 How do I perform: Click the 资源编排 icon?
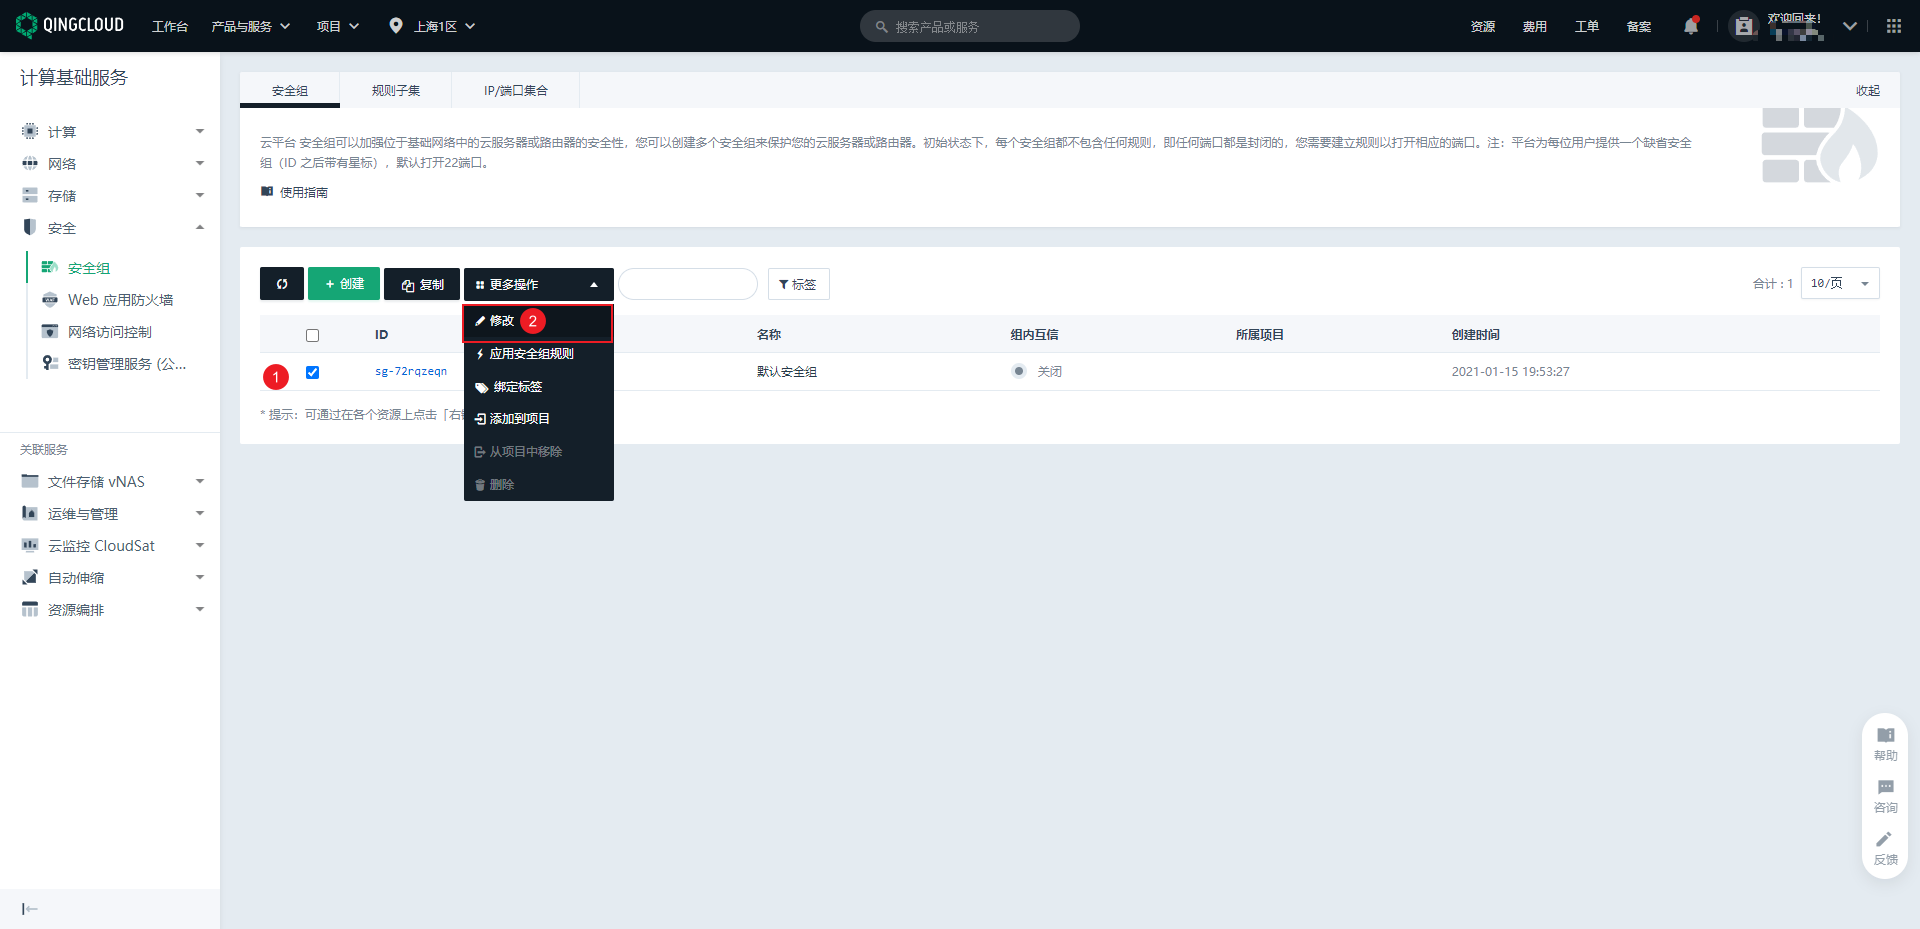pos(30,609)
